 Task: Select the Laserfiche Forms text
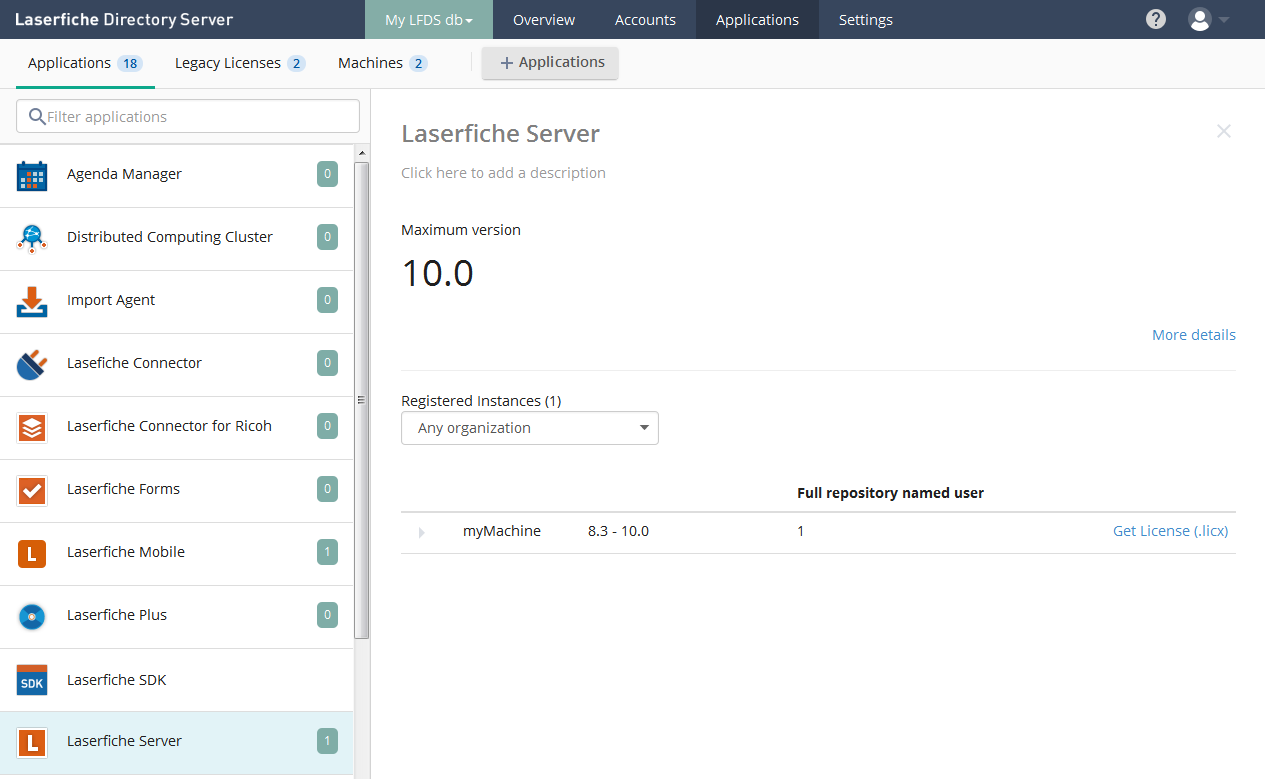(123, 489)
